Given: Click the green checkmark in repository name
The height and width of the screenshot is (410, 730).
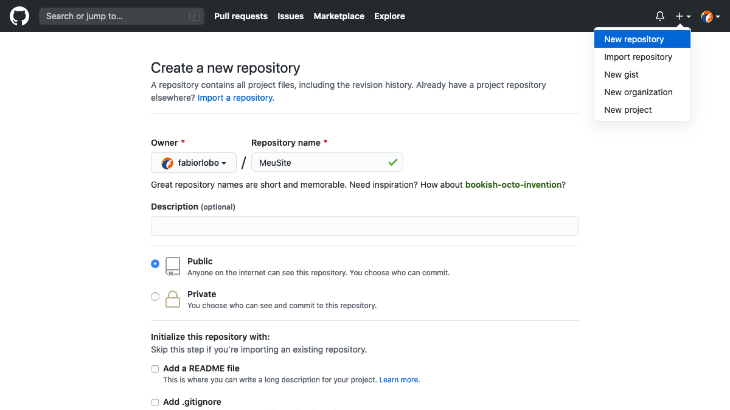Looking at the screenshot, I should (393, 162).
